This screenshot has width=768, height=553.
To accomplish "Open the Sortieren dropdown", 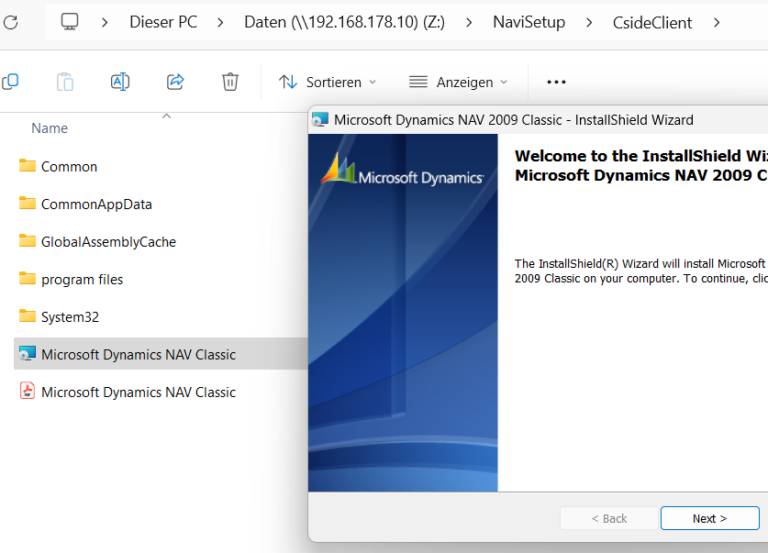I will point(328,82).
